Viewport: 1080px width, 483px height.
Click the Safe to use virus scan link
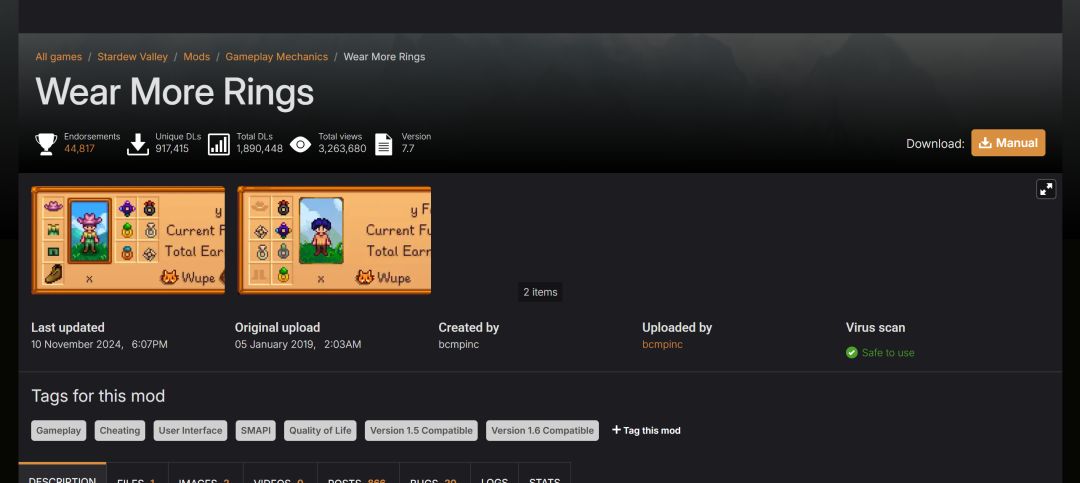[888, 353]
